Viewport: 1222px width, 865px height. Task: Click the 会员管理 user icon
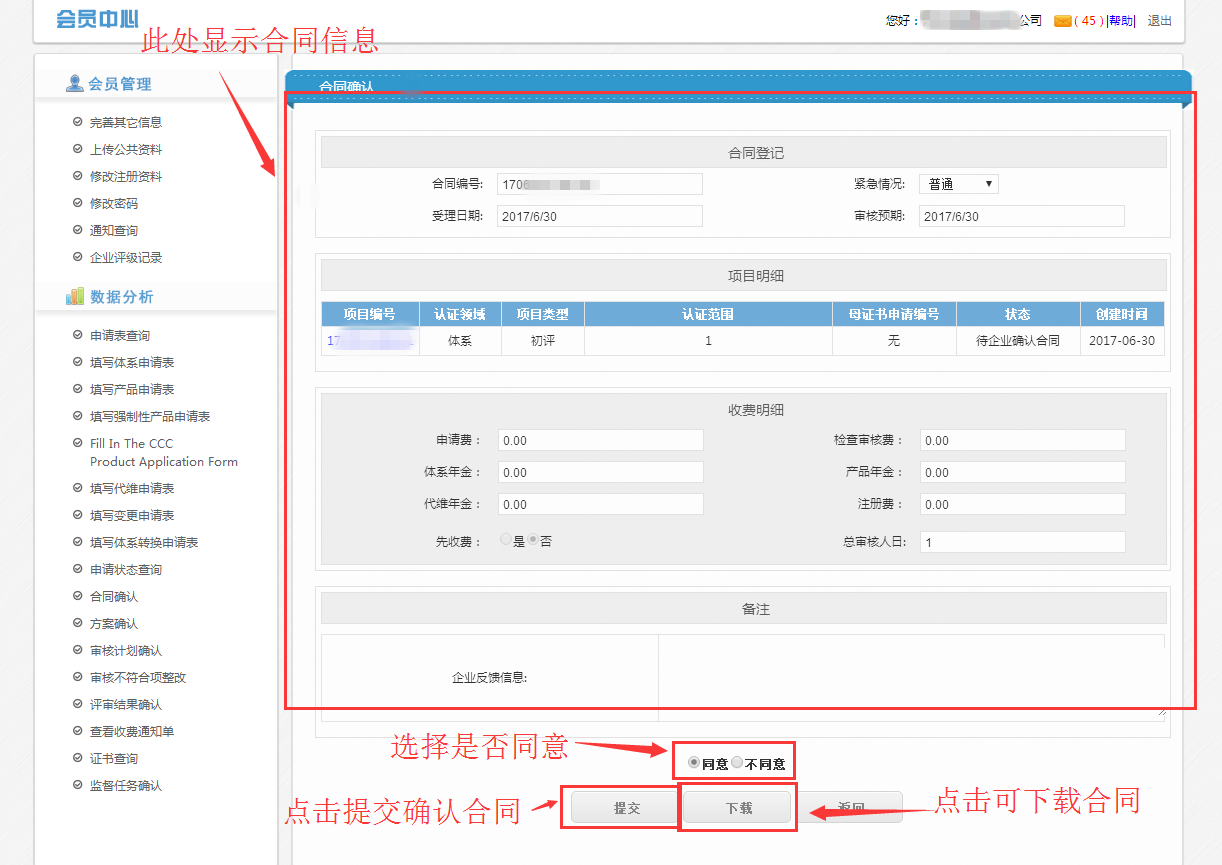click(75, 84)
